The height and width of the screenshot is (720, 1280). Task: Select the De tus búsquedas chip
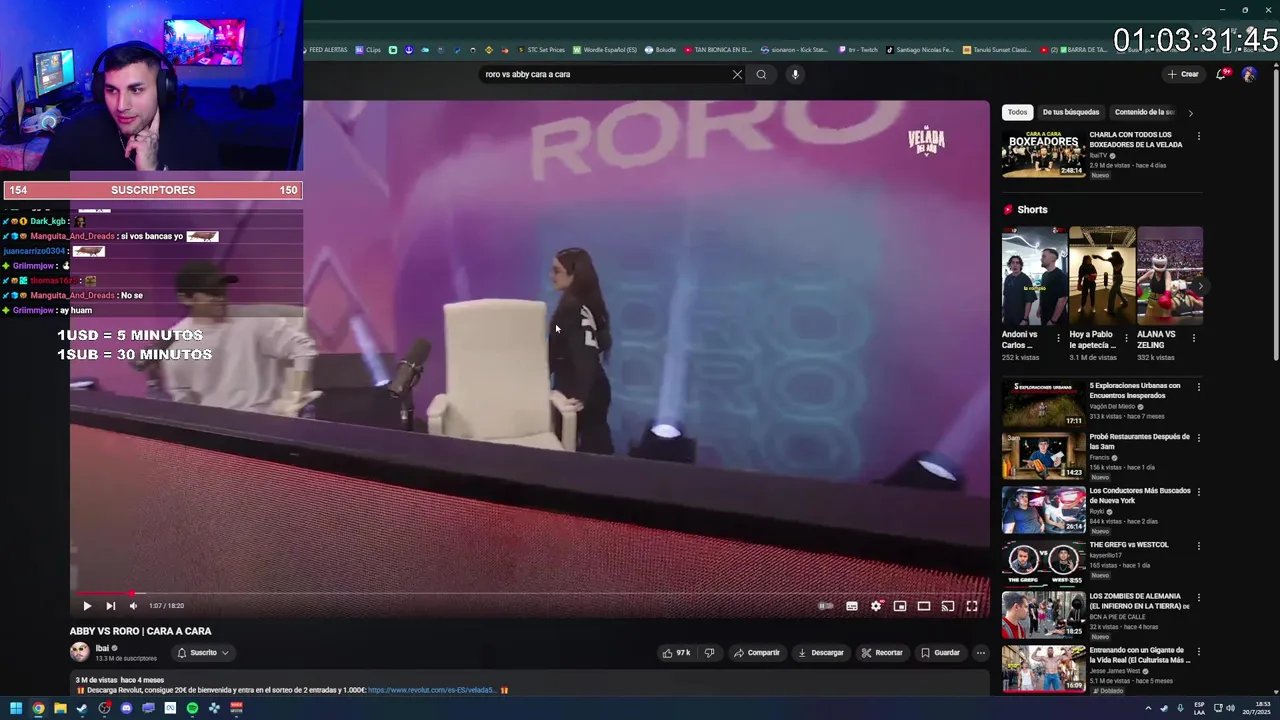click(x=1071, y=112)
